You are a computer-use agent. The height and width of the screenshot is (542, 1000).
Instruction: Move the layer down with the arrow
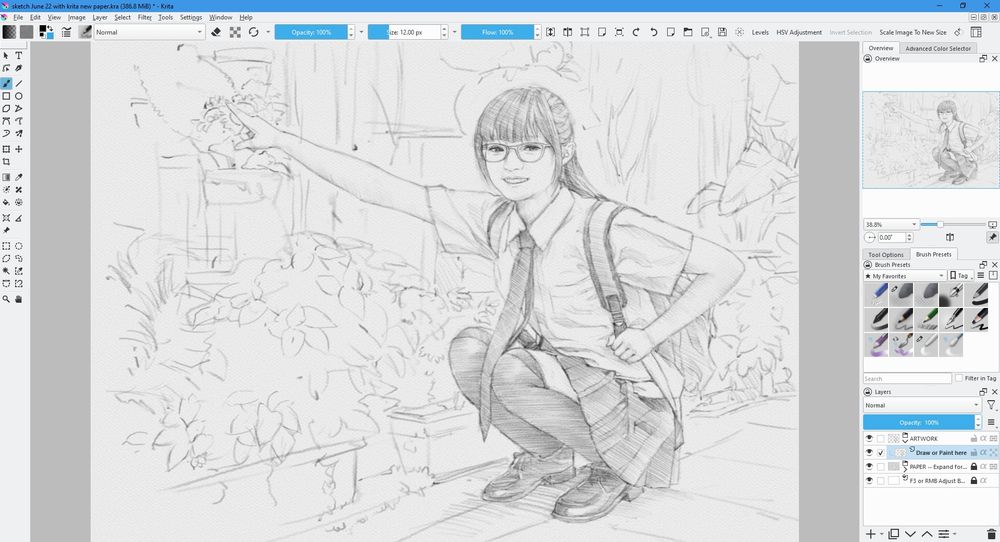click(x=910, y=534)
